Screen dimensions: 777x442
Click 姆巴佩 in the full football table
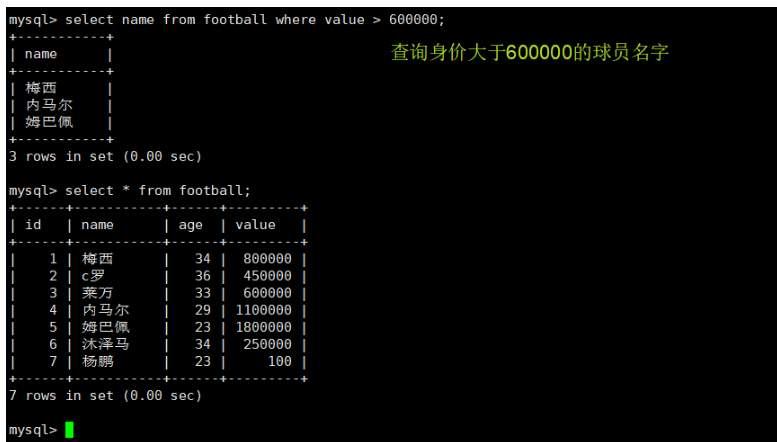point(106,327)
